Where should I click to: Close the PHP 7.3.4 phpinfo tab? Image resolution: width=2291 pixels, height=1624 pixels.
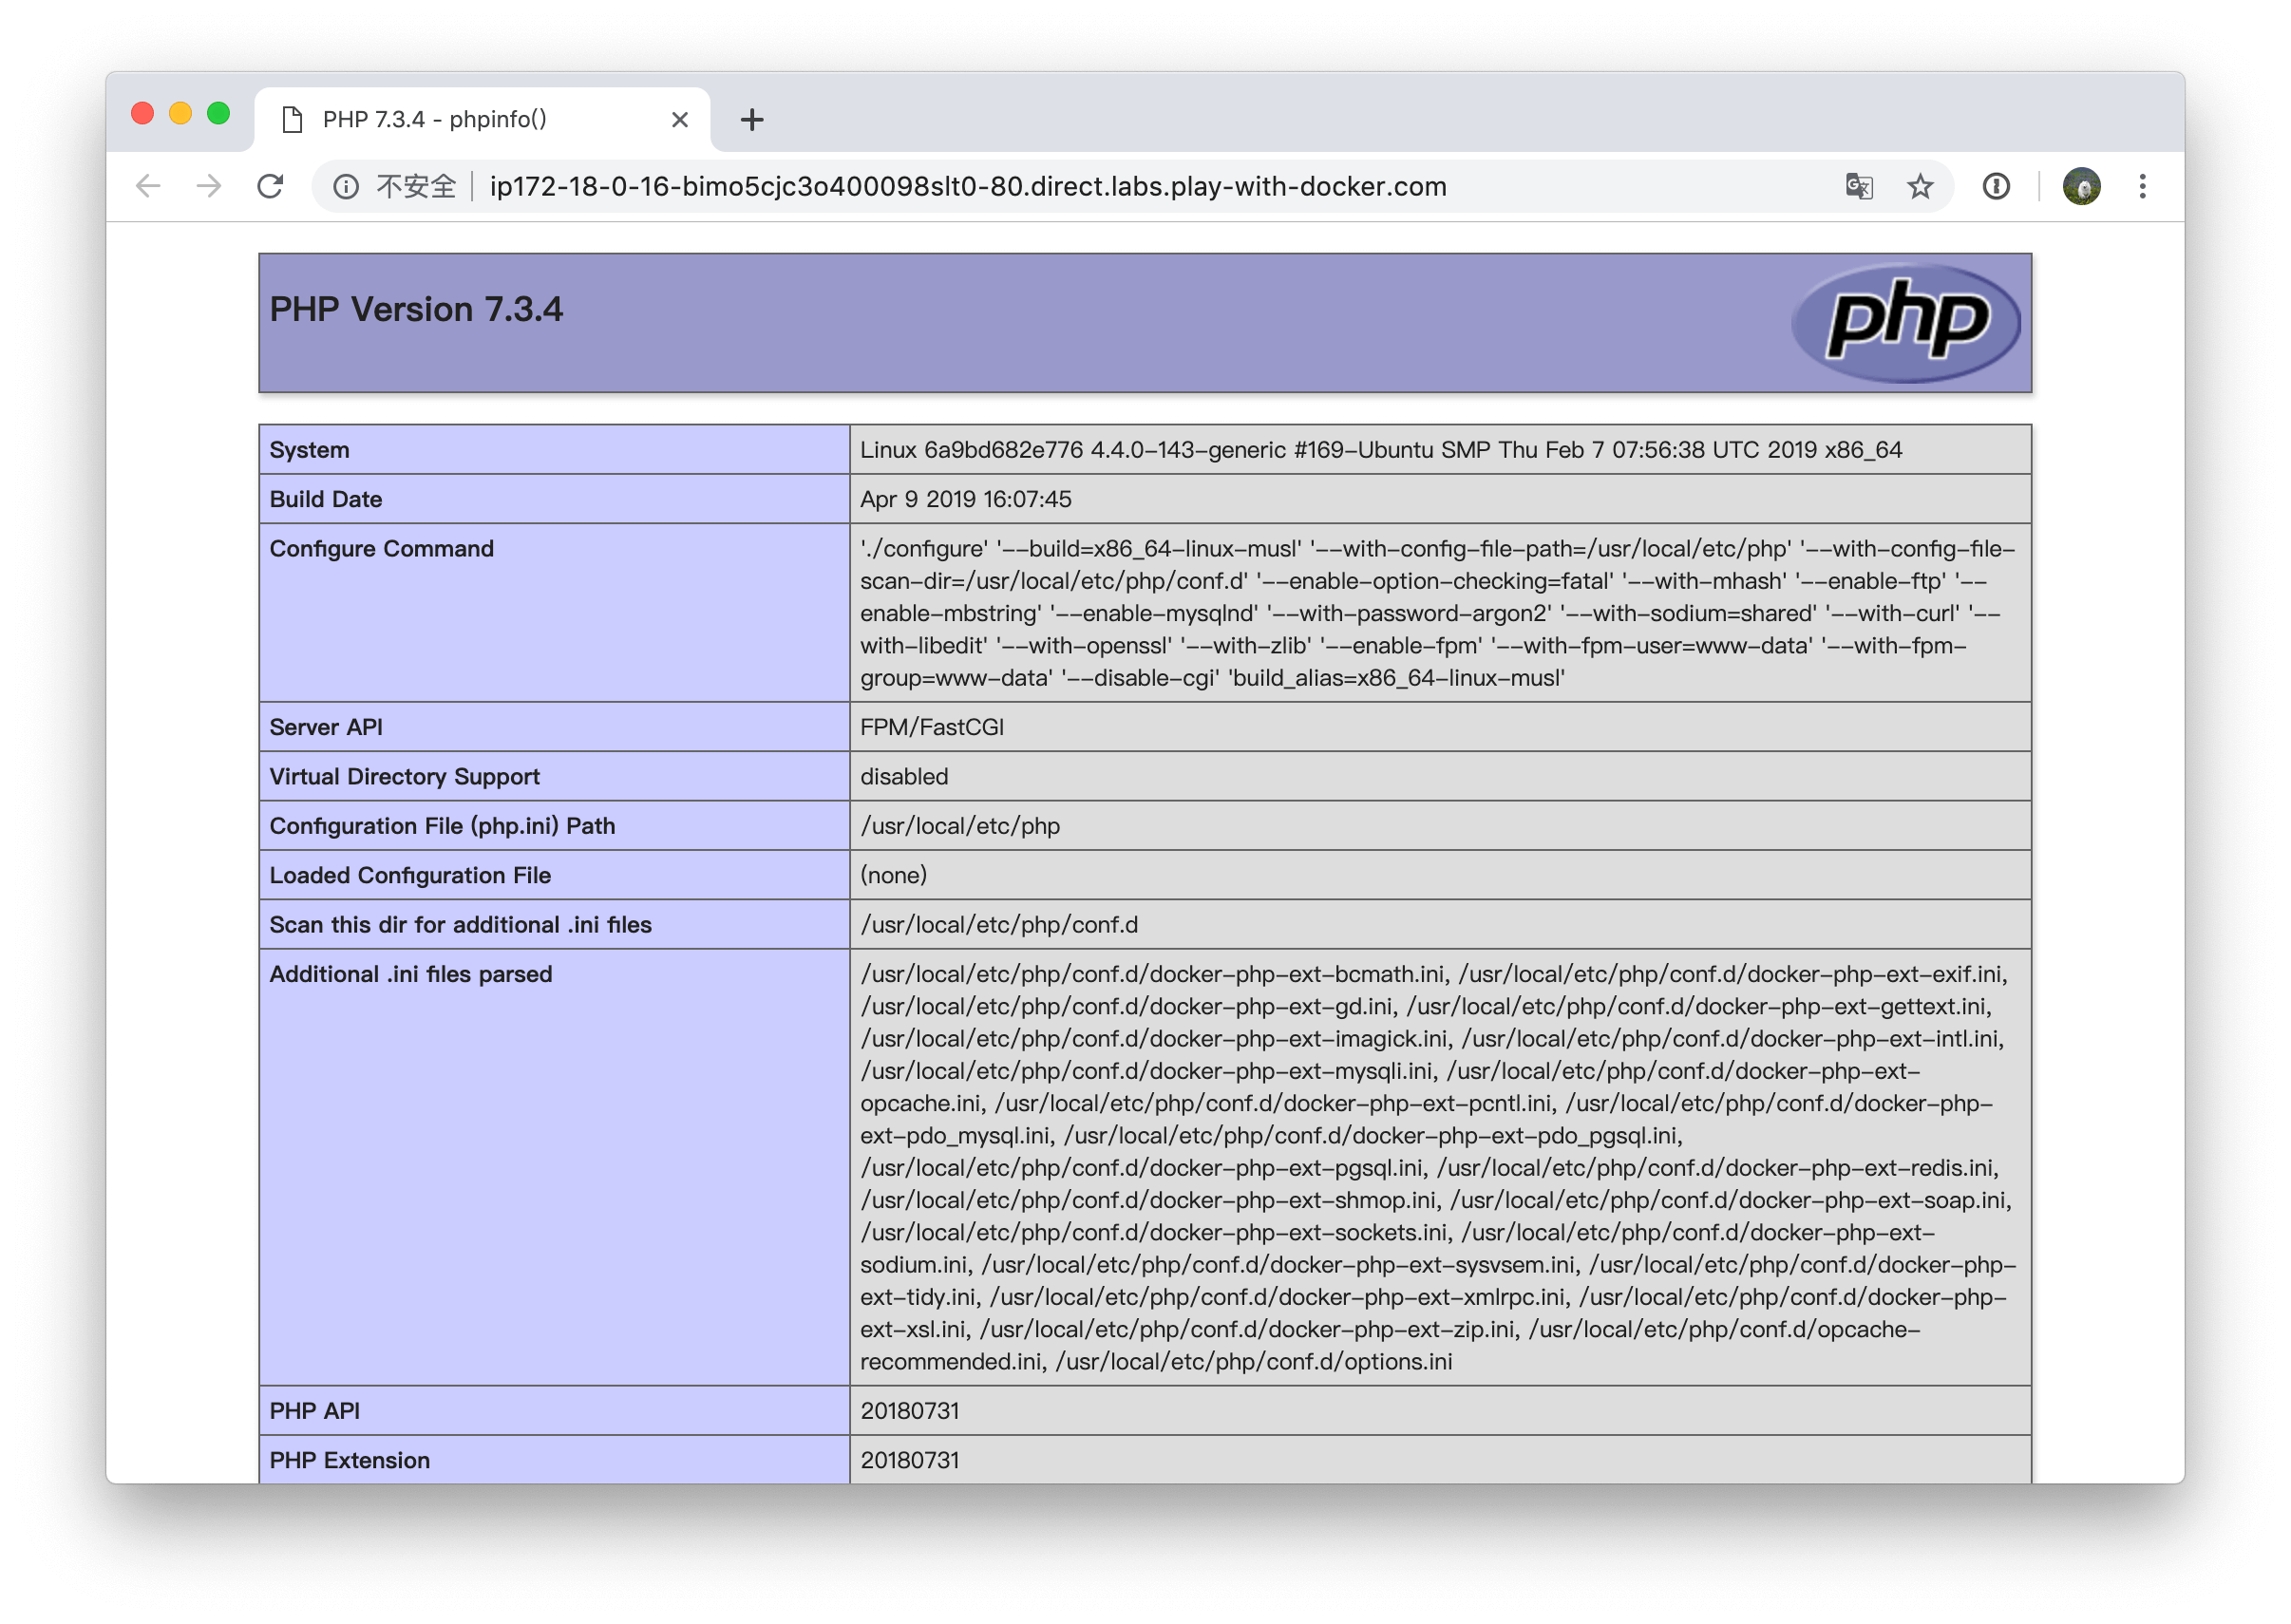679,120
